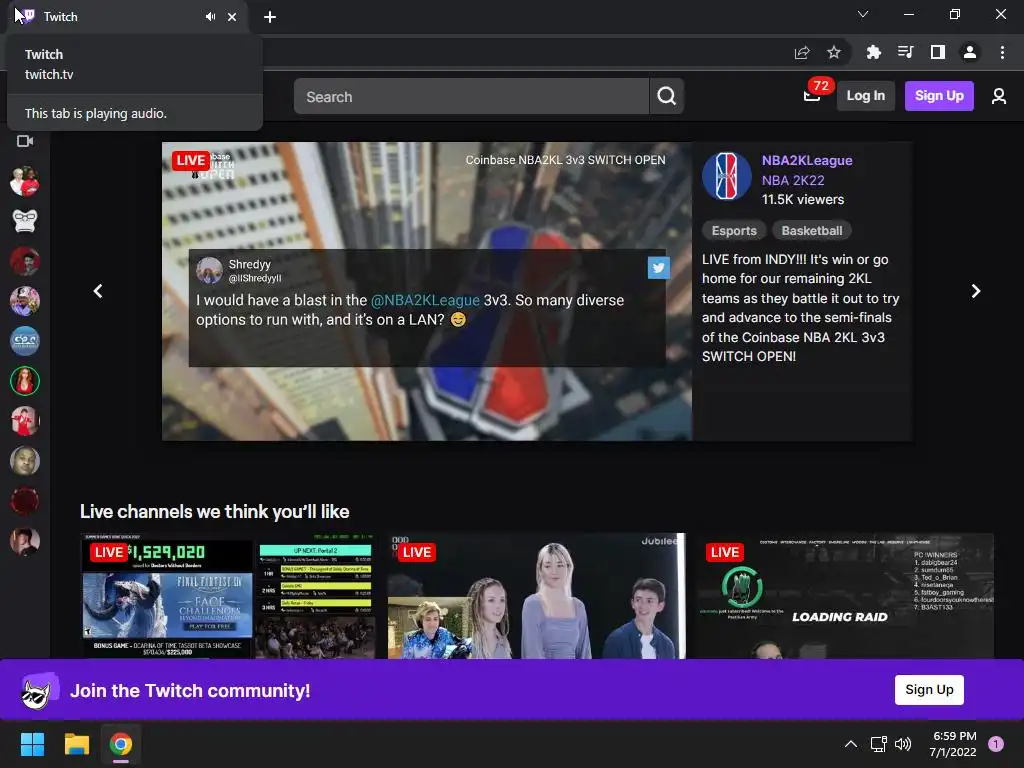
Task: Click the "Live channels we think you'll like" heading
Action: point(214,511)
